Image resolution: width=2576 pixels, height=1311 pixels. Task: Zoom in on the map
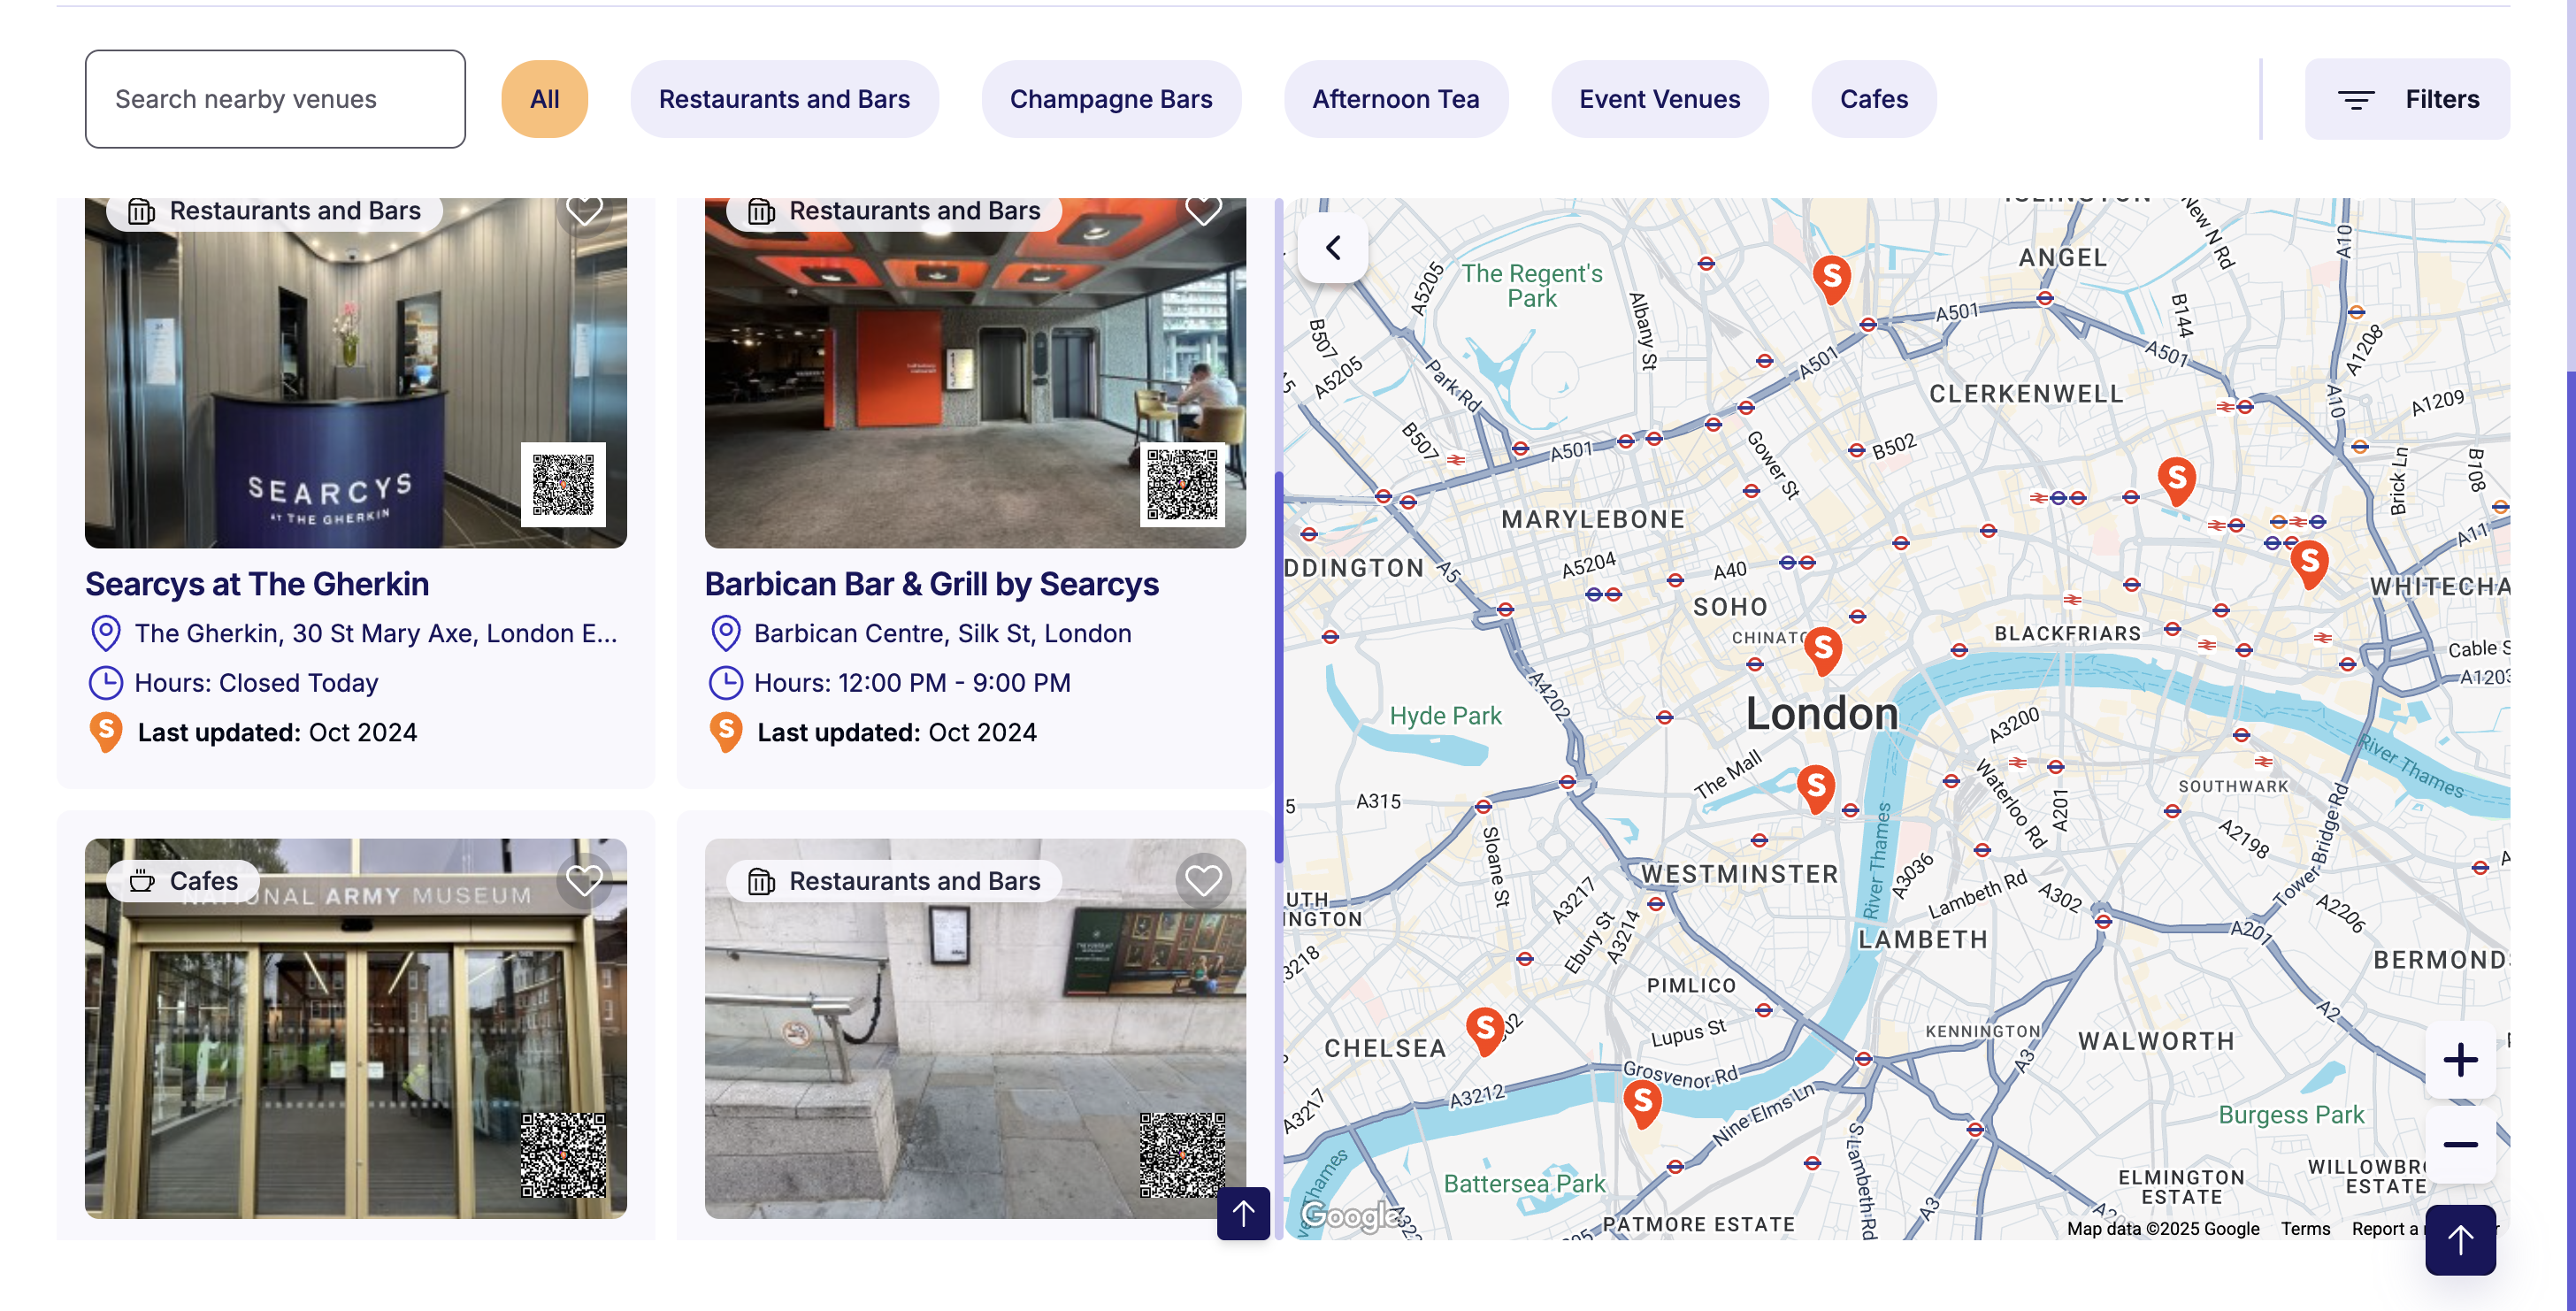2459,1060
